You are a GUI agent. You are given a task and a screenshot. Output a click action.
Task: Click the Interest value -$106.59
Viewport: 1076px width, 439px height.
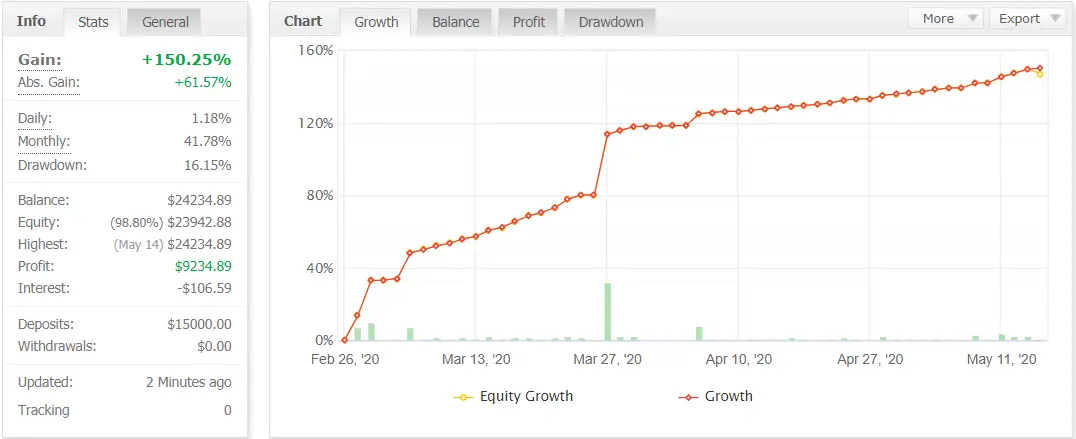[204, 288]
